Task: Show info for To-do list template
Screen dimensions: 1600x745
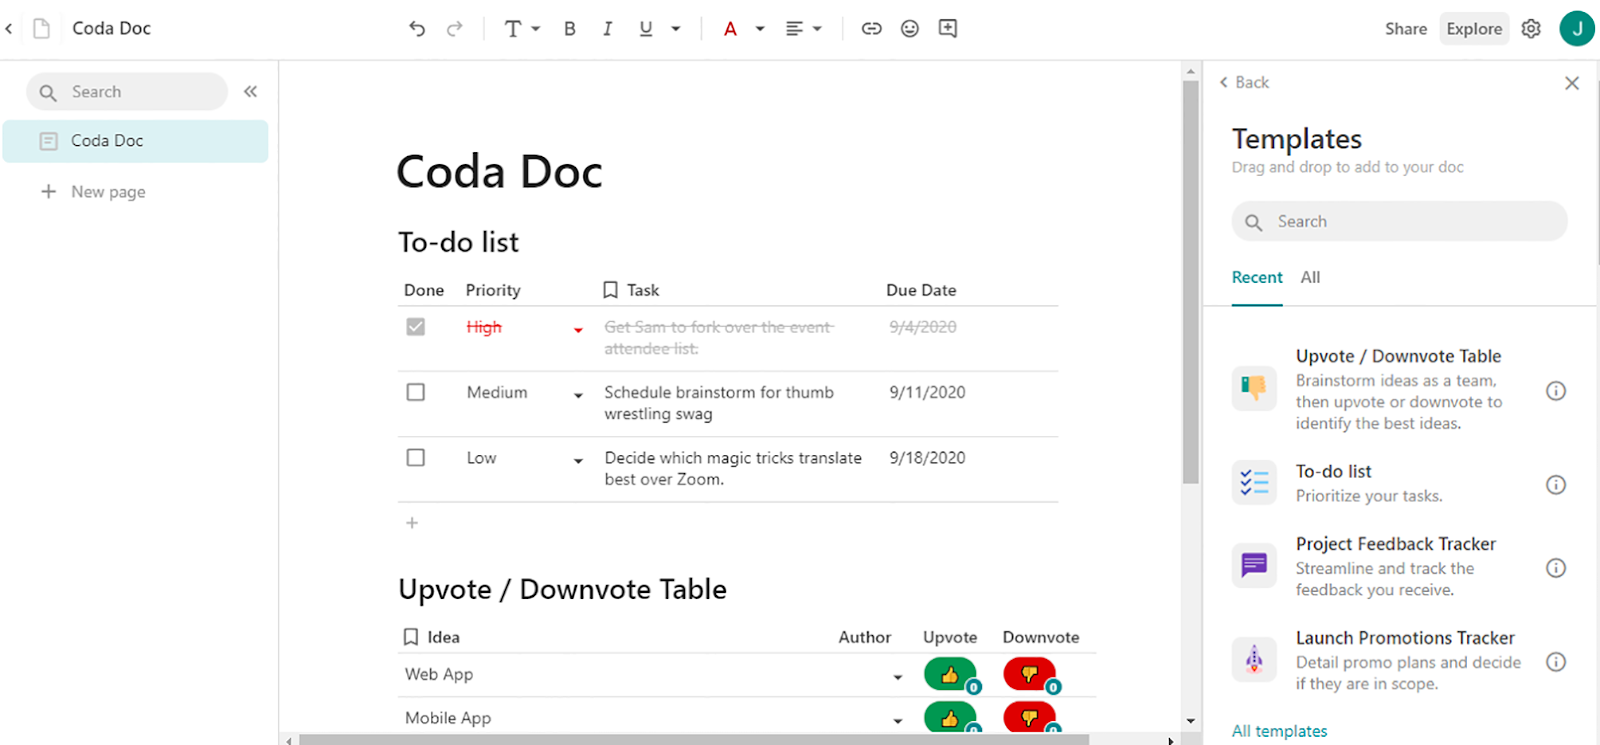Action: pyautogui.click(x=1556, y=485)
